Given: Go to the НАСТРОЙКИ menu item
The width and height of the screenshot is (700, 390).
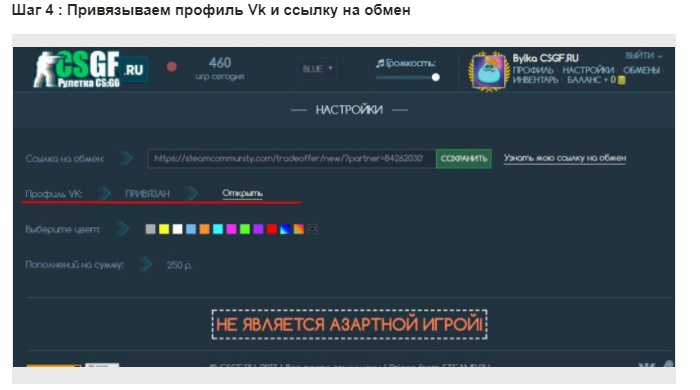Looking at the screenshot, I should (588, 71).
